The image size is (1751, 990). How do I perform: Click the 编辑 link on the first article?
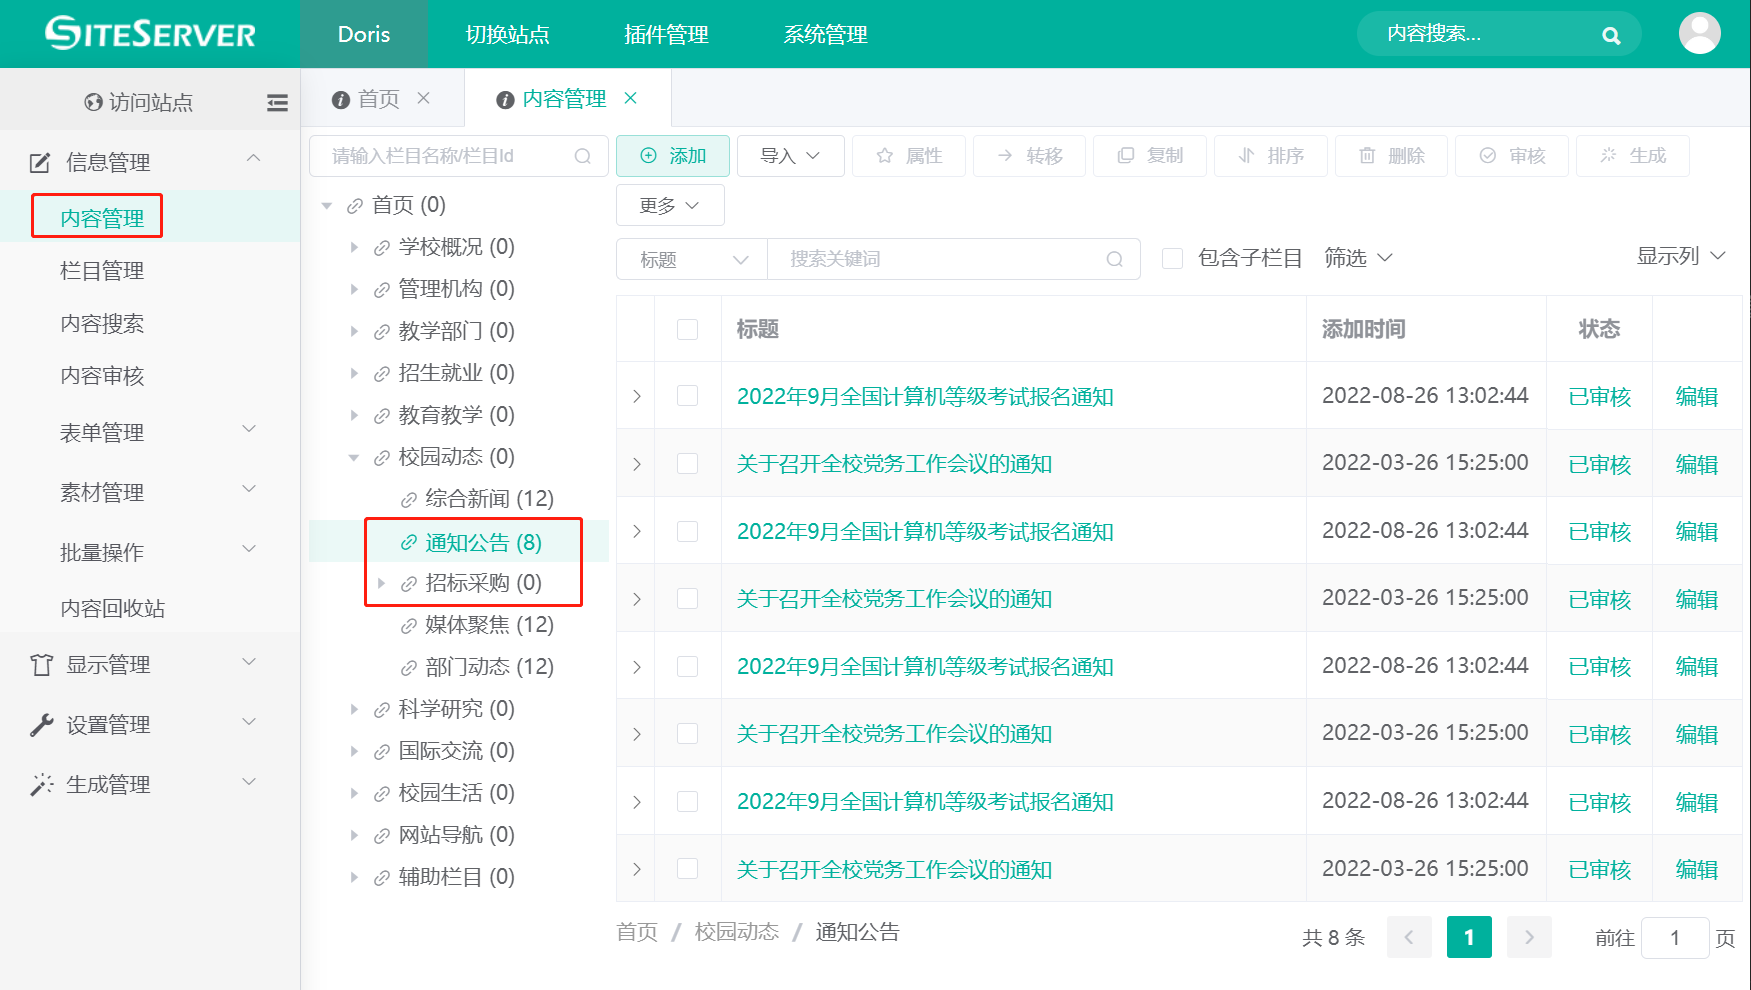click(x=1696, y=395)
